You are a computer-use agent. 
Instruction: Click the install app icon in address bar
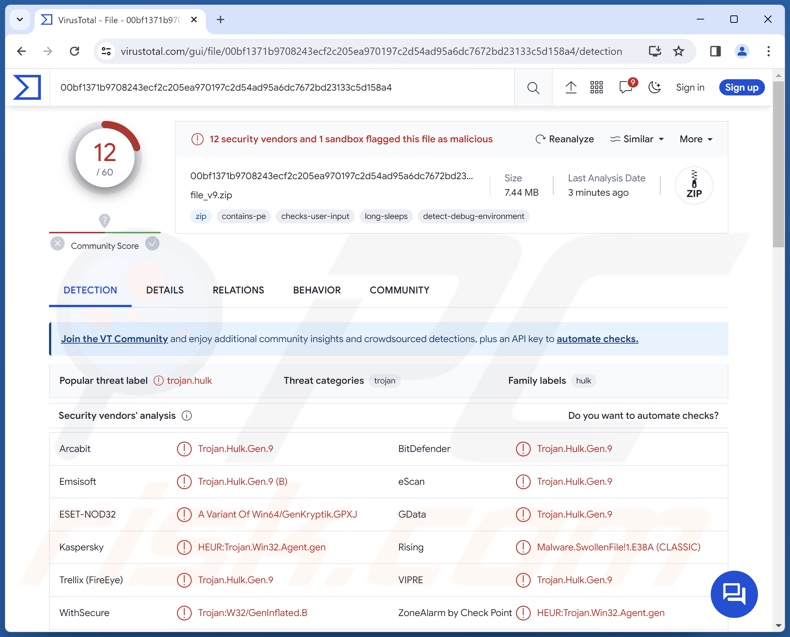(x=654, y=51)
